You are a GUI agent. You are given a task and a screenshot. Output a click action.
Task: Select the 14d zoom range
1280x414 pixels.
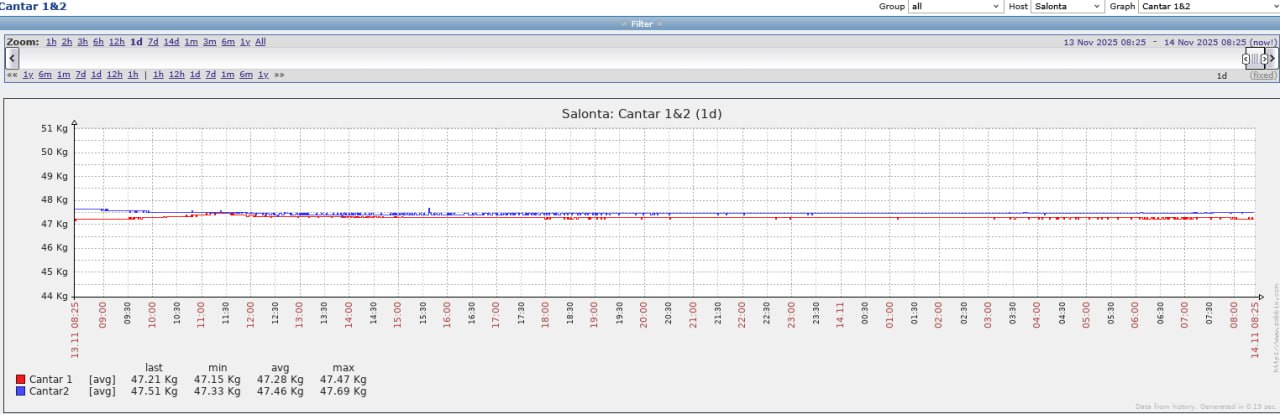pyautogui.click(x=171, y=42)
